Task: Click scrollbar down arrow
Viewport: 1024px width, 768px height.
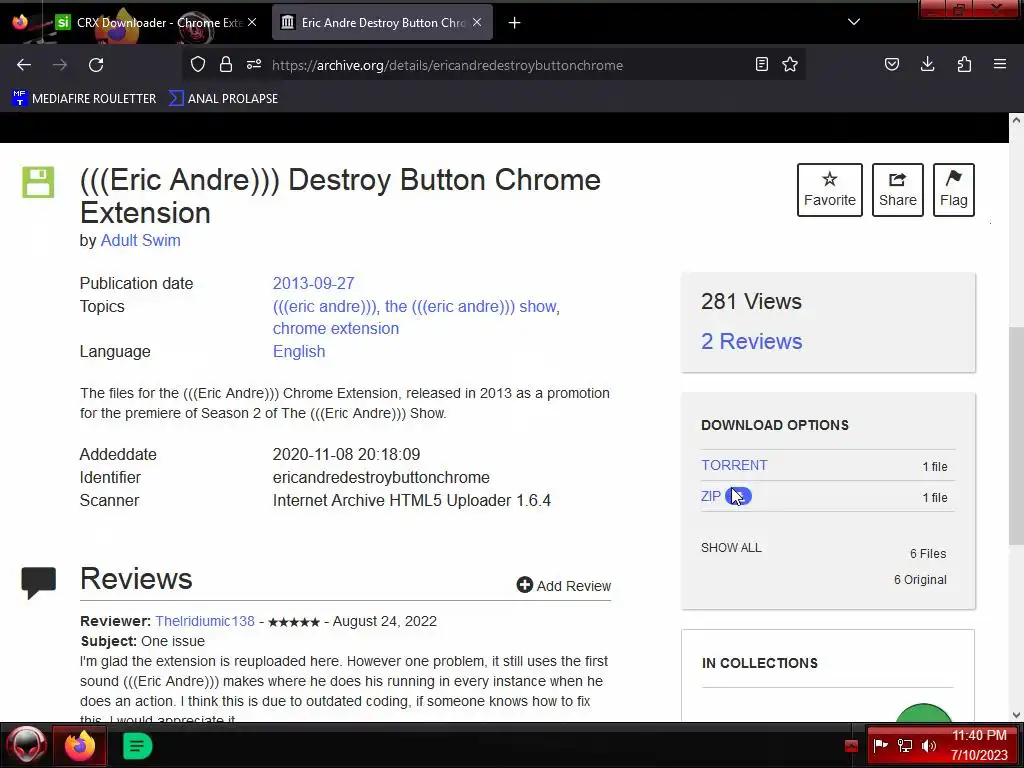Action: click(1016, 714)
